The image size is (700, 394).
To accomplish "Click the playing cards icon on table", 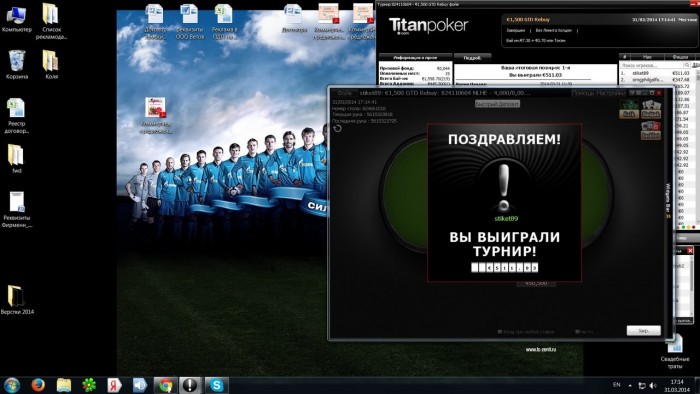I will [650, 109].
